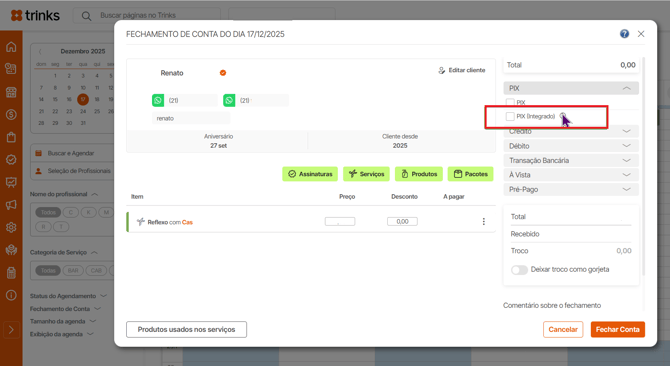The image size is (670, 366).
Task: Click Produtos usados nos serviços button
Action: coord(186,329)
